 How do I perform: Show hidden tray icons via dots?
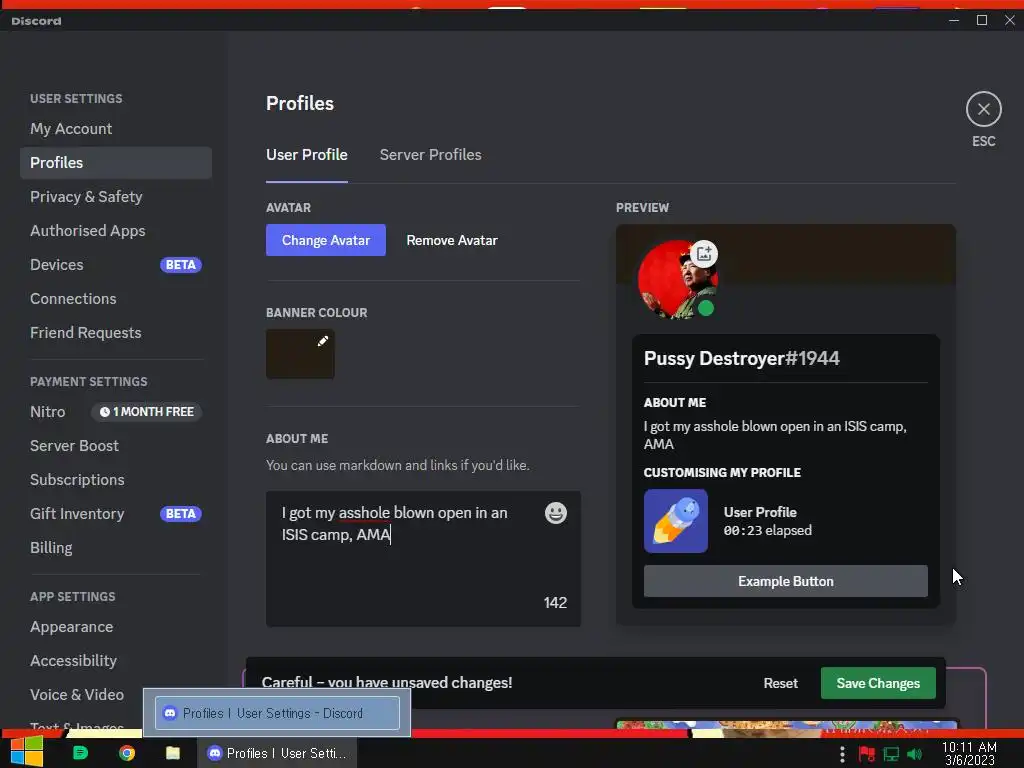tap(842, 754)
